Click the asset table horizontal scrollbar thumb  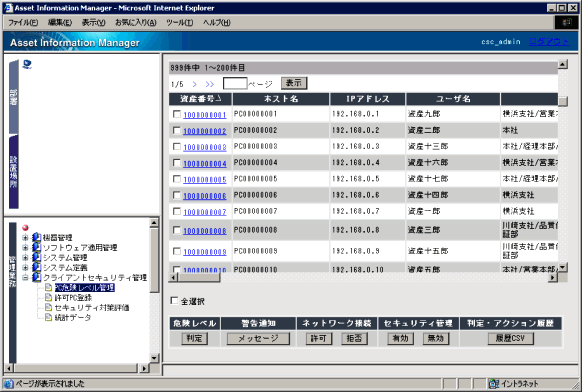(x=199, y=277)
